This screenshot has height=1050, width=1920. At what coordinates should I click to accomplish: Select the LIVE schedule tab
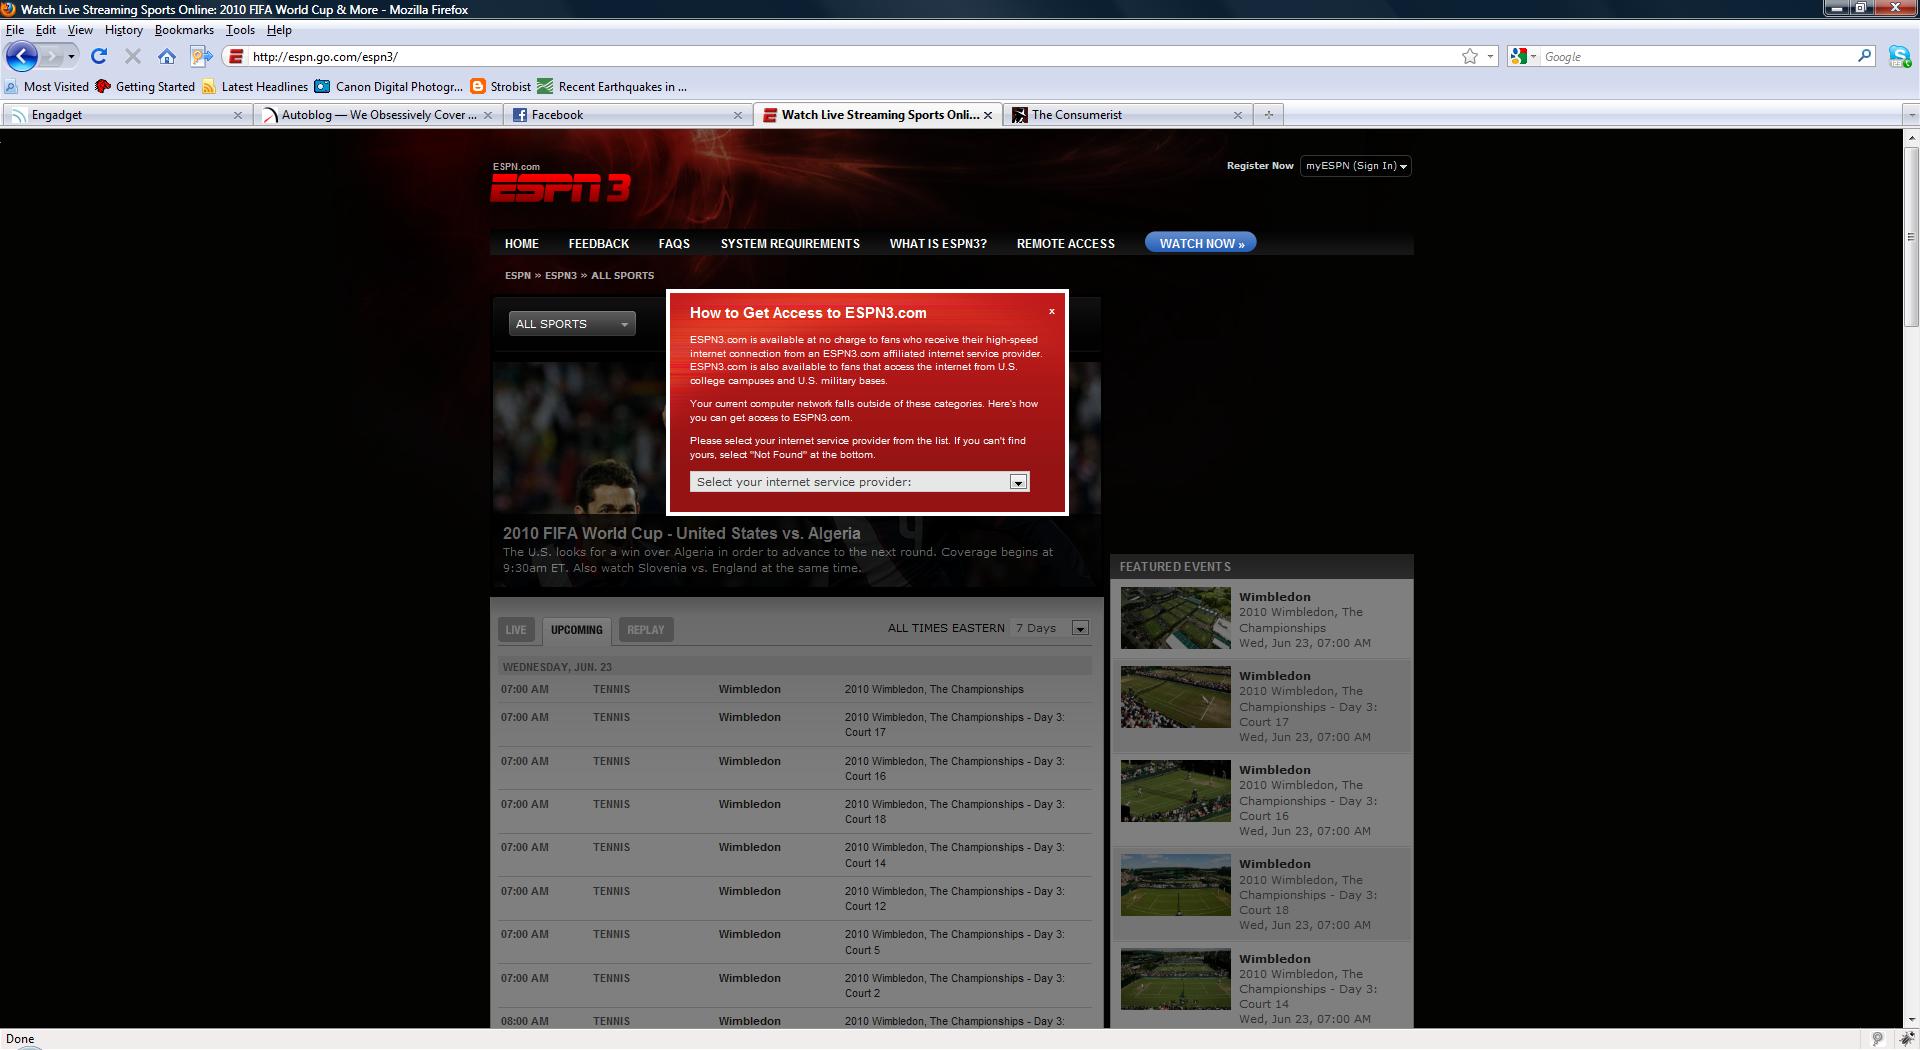click(x=516, y=630)
